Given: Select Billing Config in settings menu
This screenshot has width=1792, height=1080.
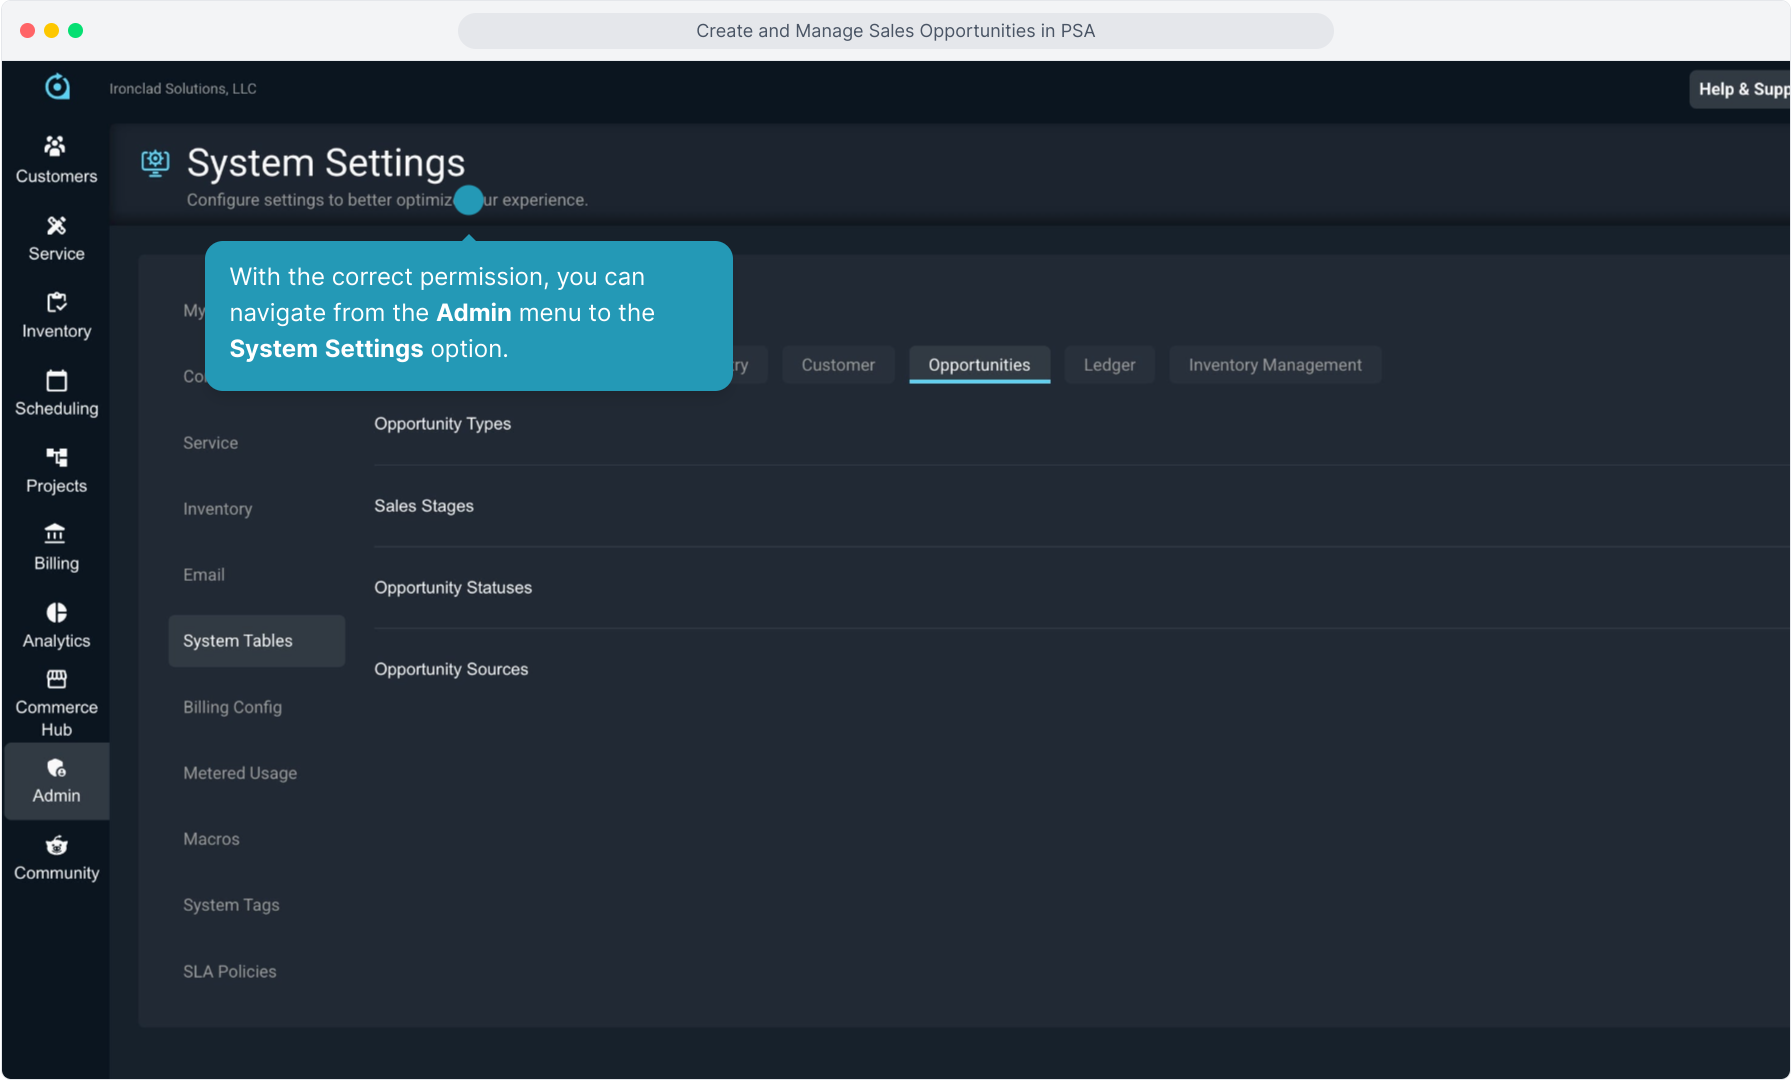Looking at the screenshot, I should [x=232, y=707].
